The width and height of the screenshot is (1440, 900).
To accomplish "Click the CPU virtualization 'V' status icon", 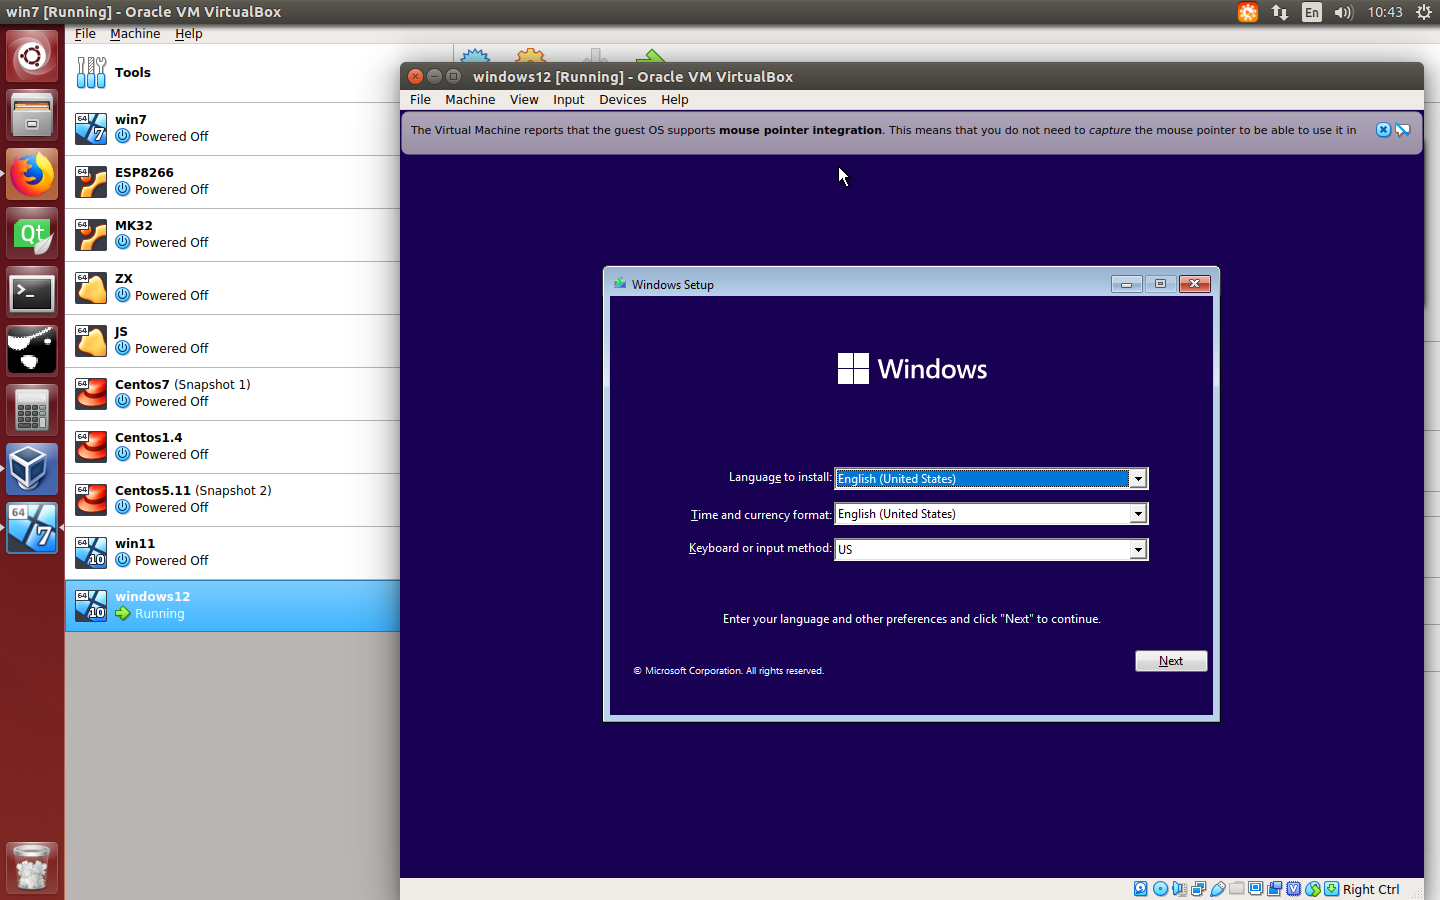I will [1293, 888].
